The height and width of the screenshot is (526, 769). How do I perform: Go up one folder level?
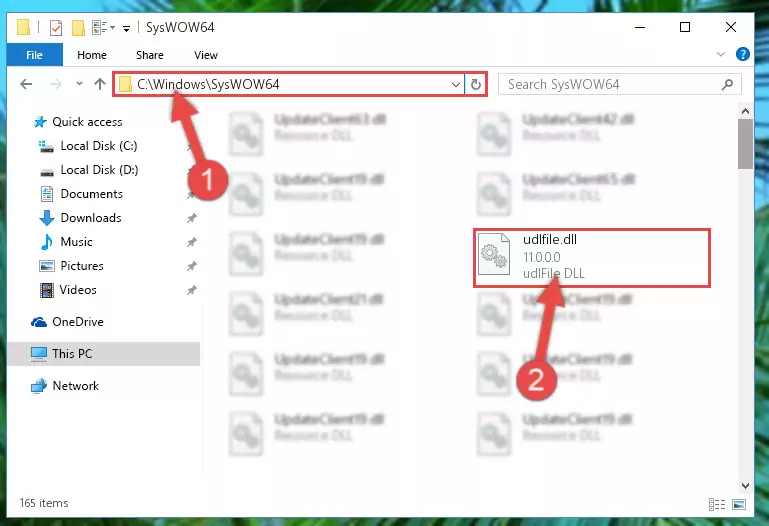pos(100,84)
